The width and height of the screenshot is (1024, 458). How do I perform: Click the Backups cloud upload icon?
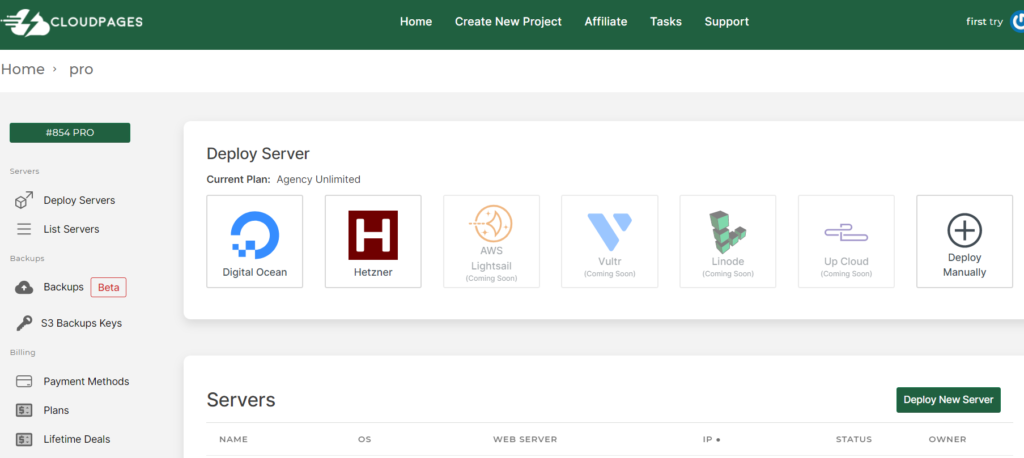click(24, 287)
